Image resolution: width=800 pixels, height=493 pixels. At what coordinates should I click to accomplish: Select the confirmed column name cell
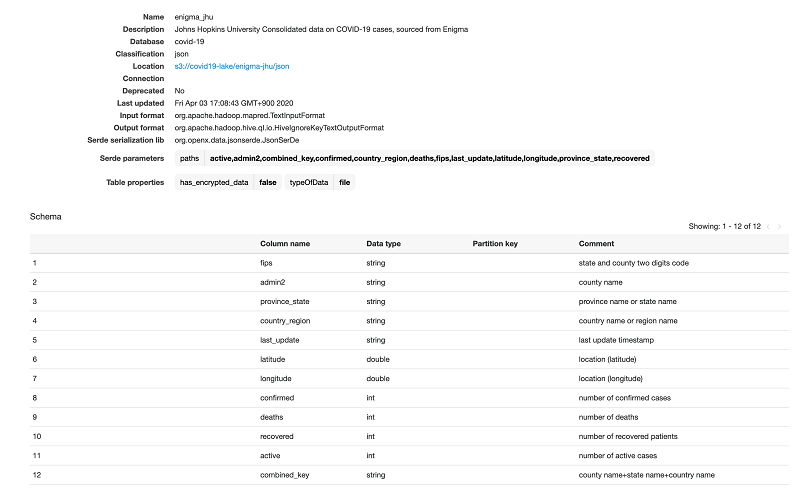[277, 398]
